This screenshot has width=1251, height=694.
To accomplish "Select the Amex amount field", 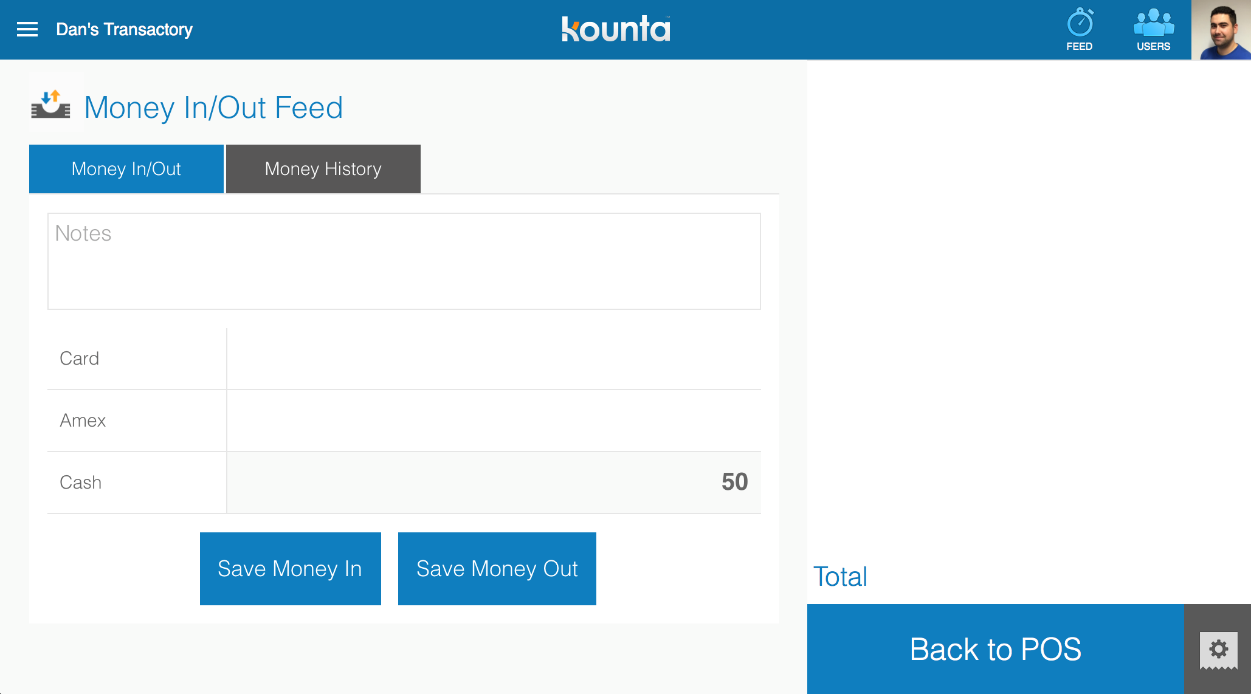I will click(x=494, y=421).
